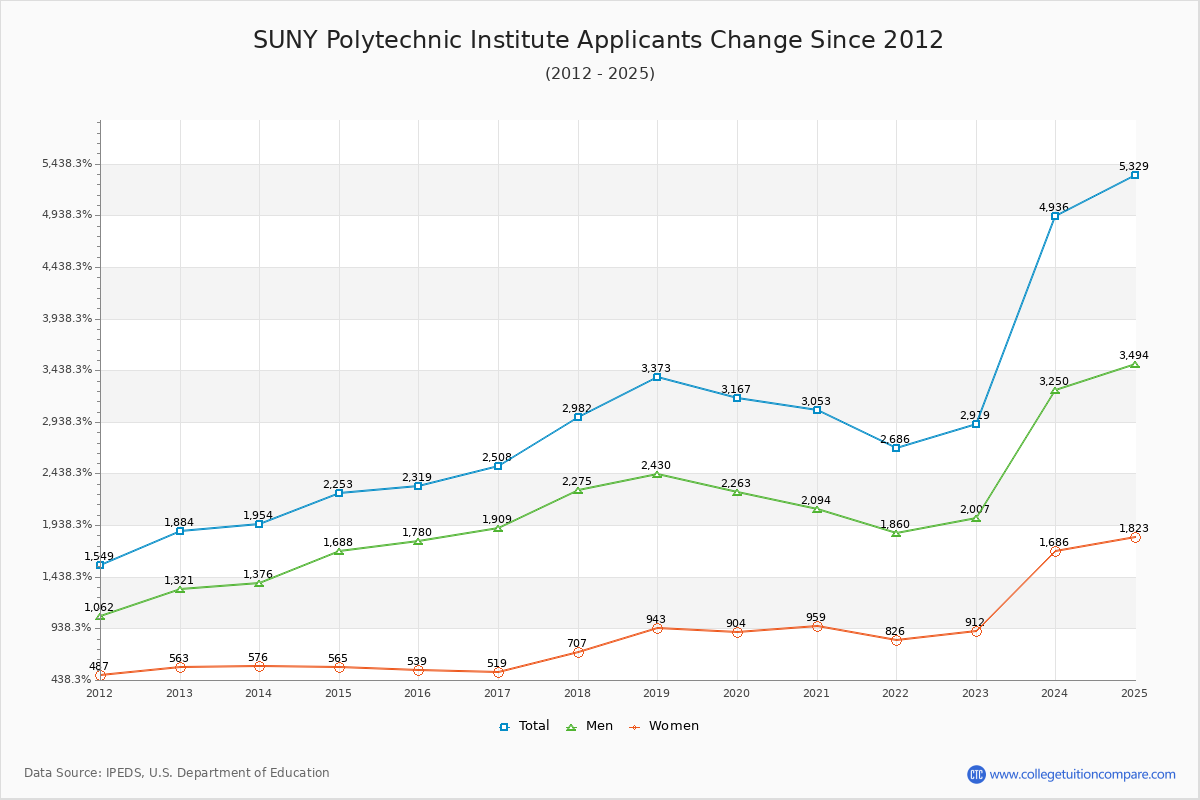1200x800 pixels.
Task: Click the CTC logo icon
Action: tap(976, 774)
